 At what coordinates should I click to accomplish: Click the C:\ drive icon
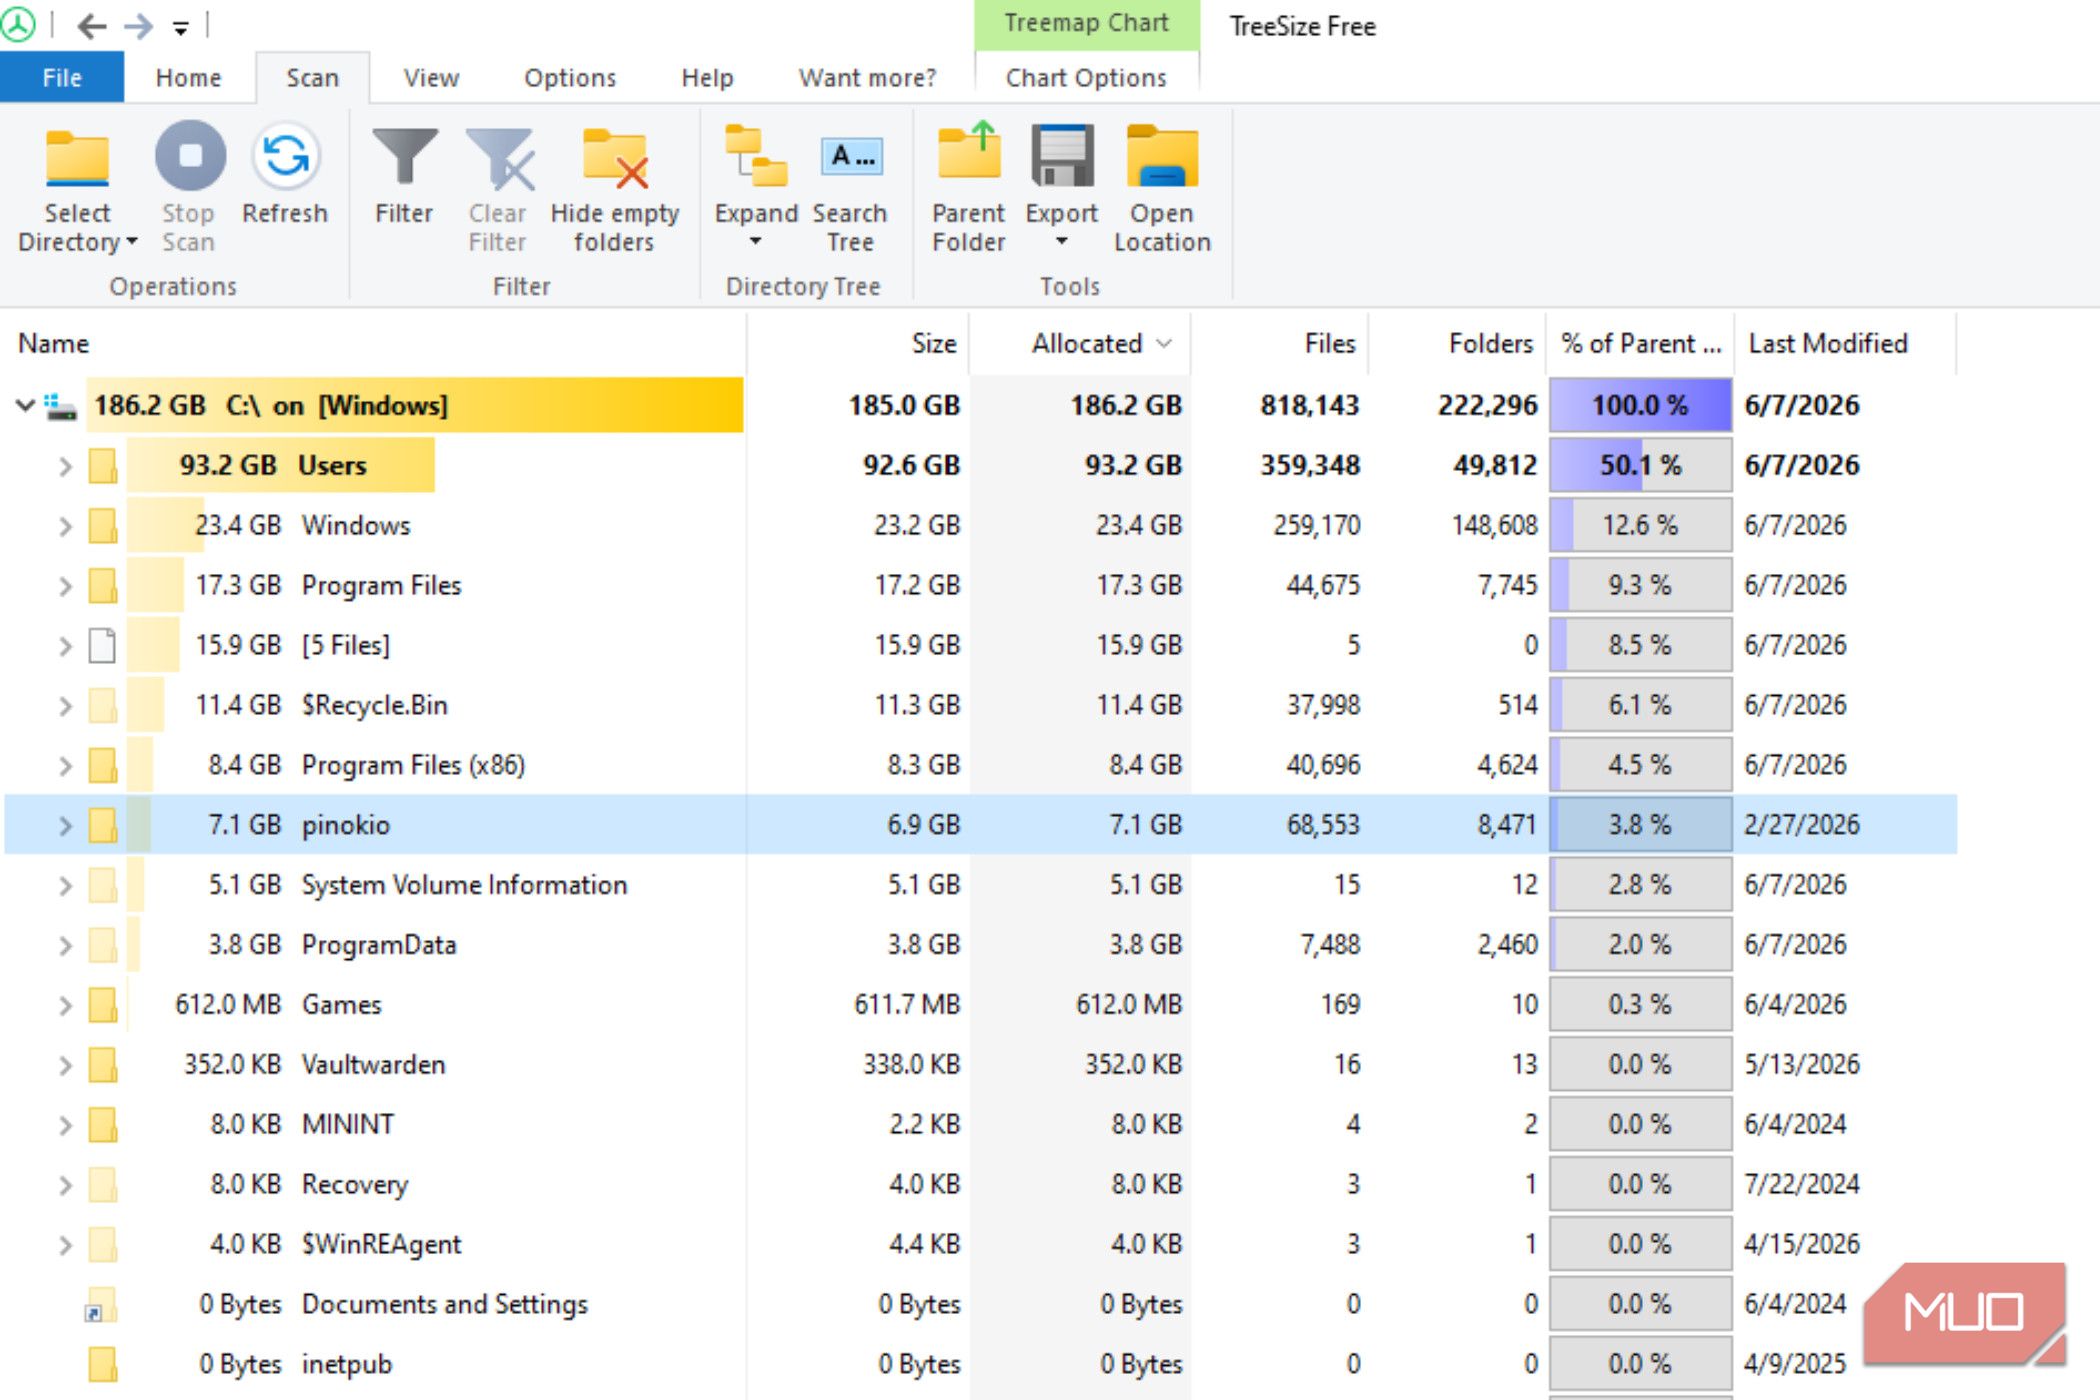61,406
